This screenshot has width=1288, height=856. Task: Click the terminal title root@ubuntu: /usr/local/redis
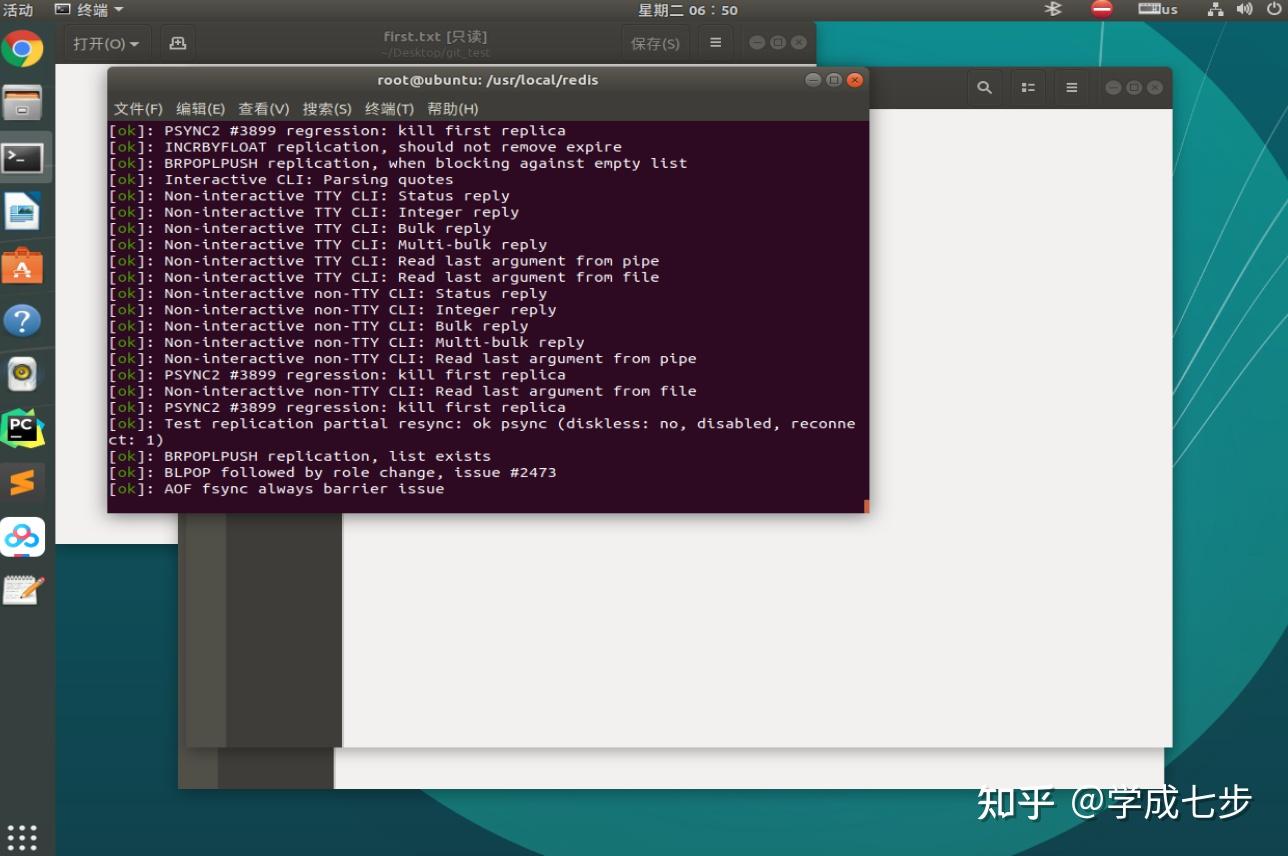pyautogui.click(x=488, y=80)
